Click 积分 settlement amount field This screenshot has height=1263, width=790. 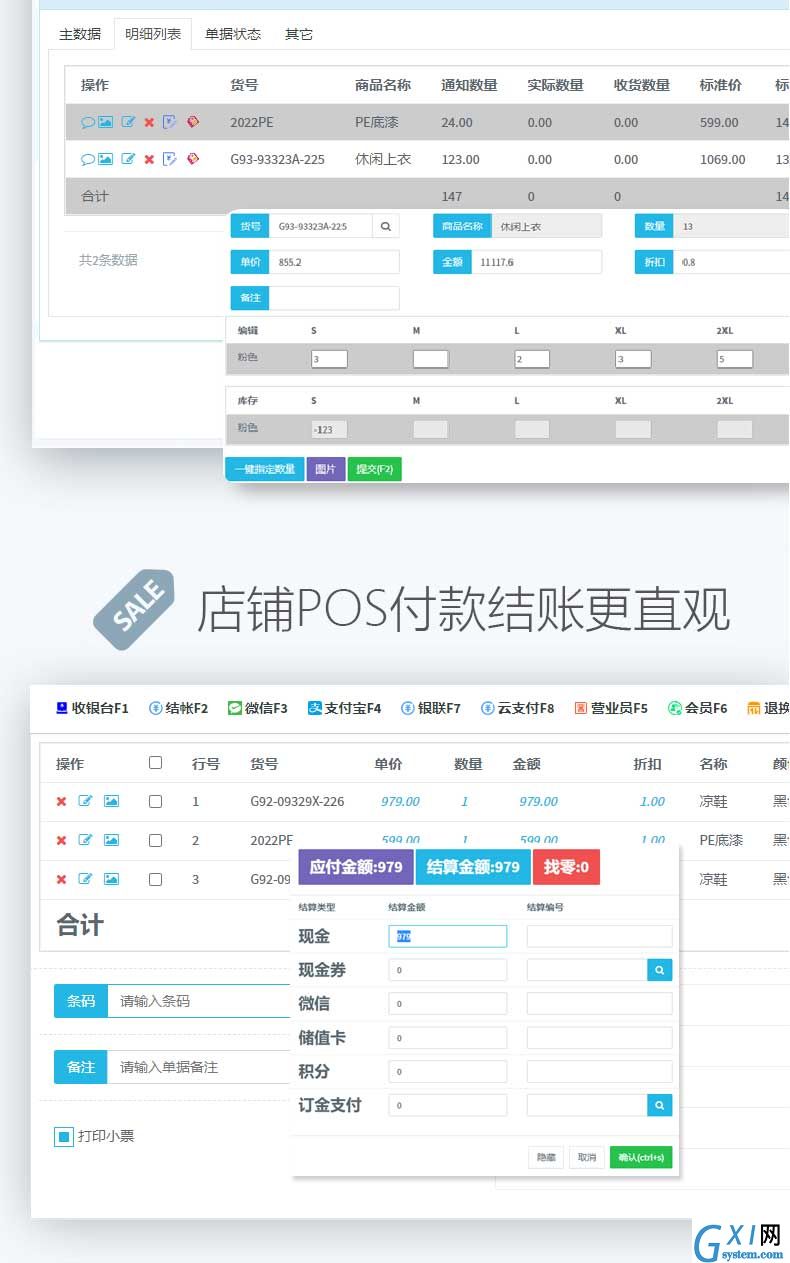(x=447, y=1071)
